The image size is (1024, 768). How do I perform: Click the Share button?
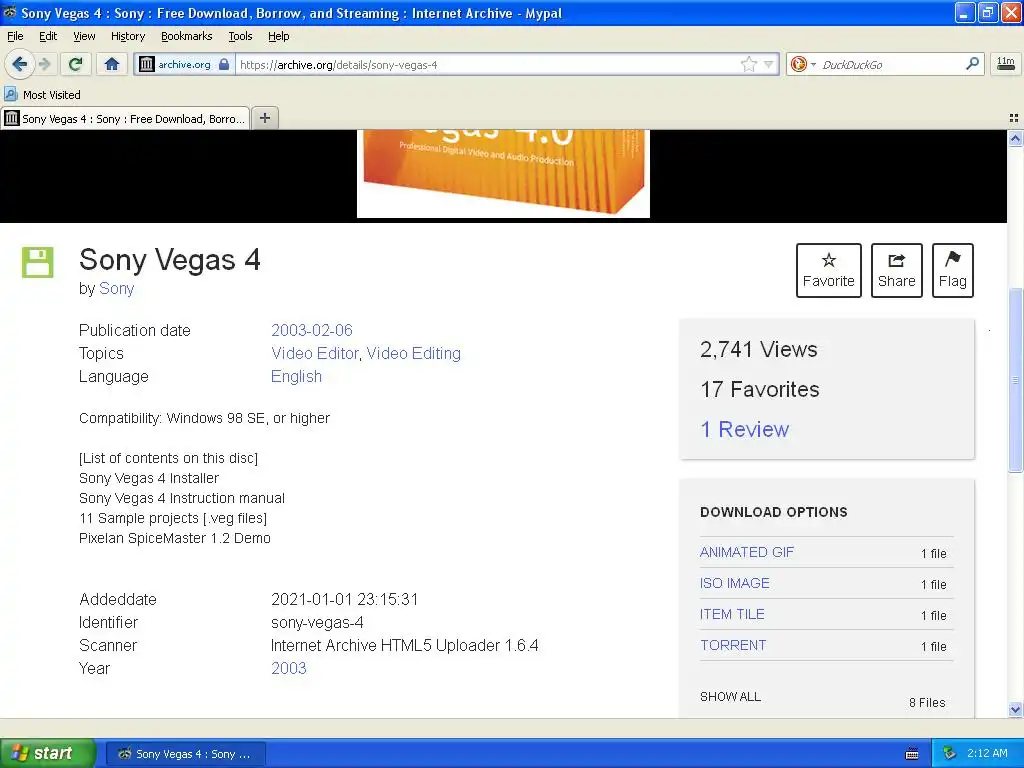tap(897, 270)
